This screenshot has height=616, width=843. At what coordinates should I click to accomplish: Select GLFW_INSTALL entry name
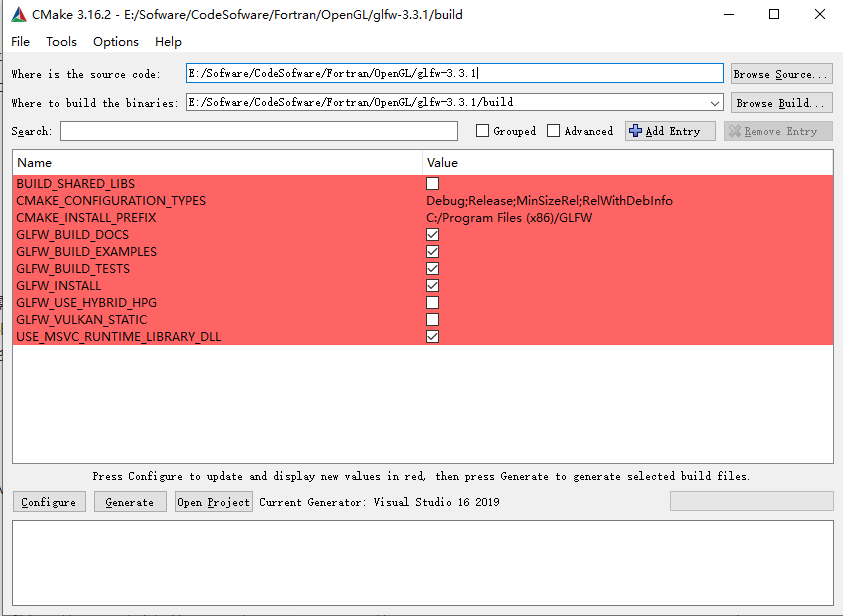point(59,285)
